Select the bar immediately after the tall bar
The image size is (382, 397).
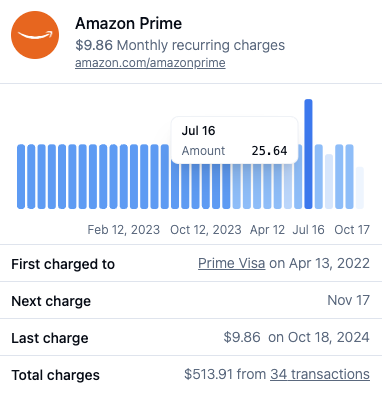coord(319,177)
